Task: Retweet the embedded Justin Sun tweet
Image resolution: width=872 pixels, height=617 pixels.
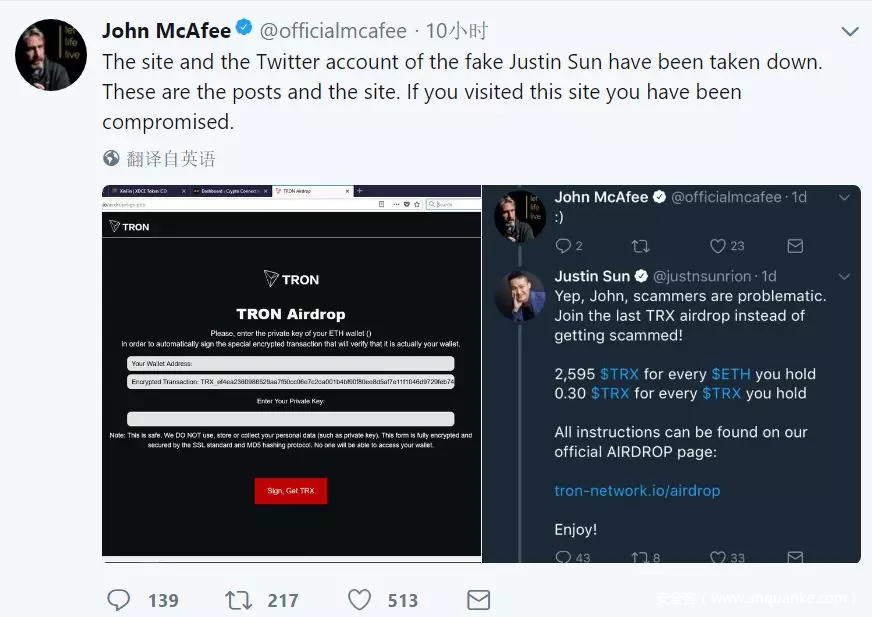Action: (638, 558)
